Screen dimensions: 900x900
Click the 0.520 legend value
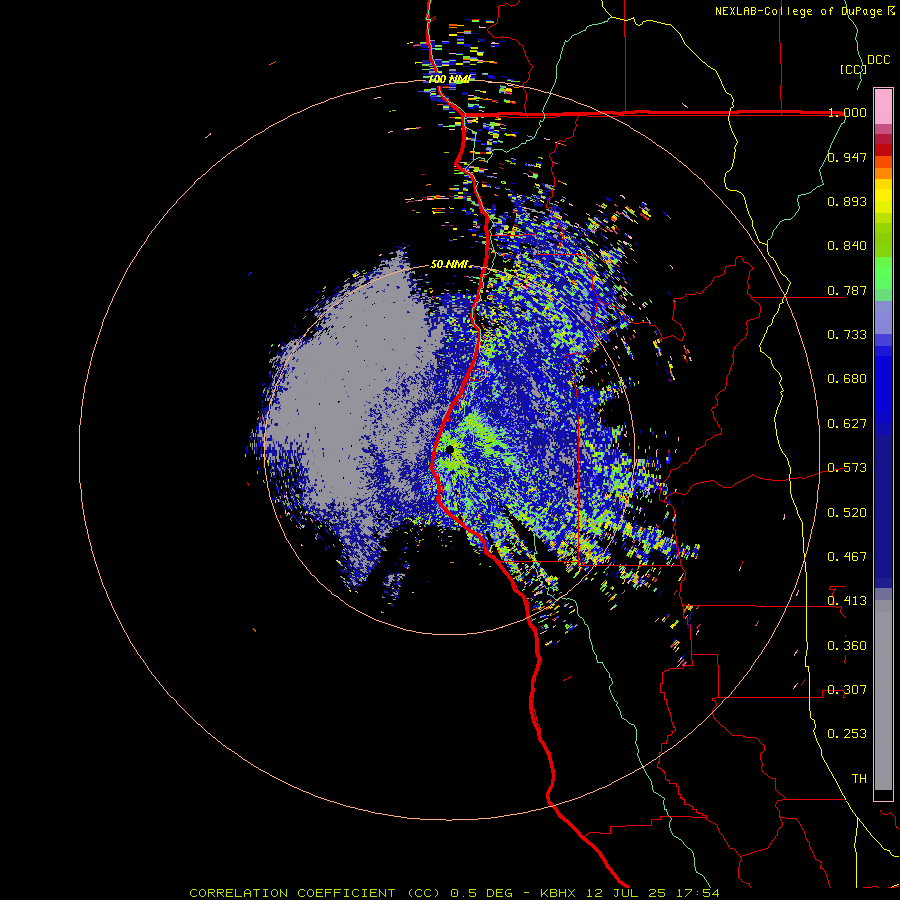pos(847,513)
